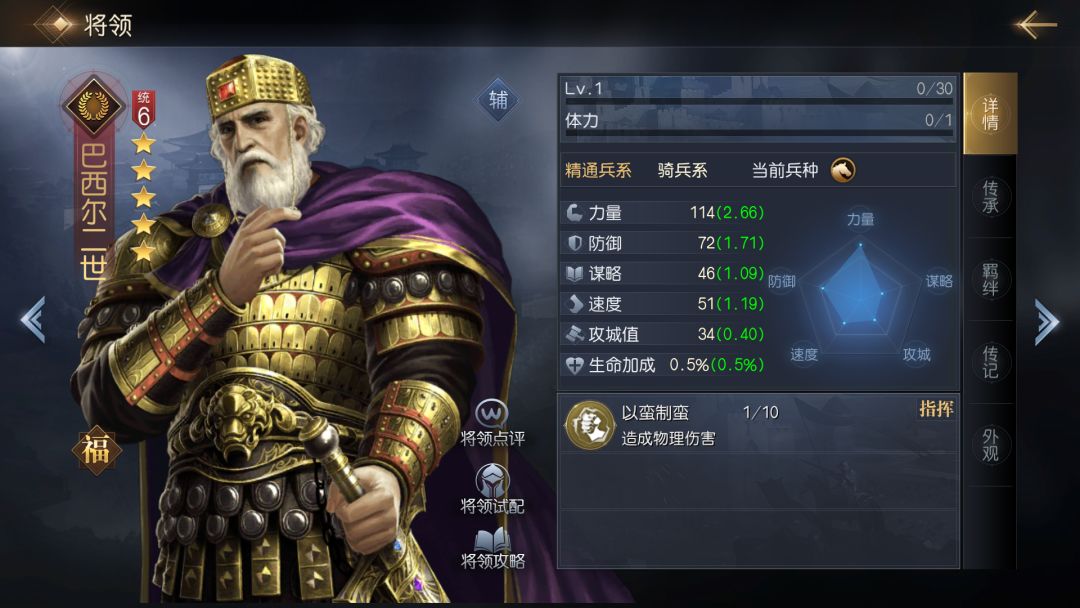
Task: Switch to the 详情 tab
Action: point(990,114)
